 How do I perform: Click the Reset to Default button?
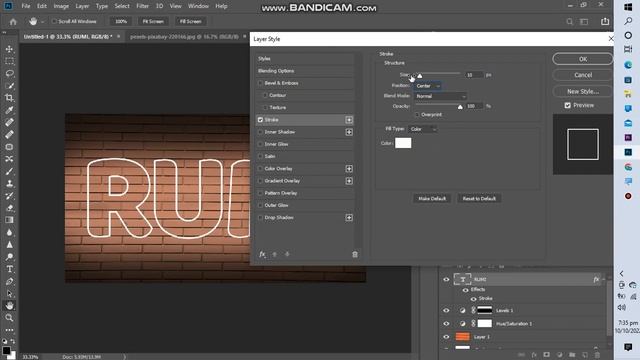479,199
